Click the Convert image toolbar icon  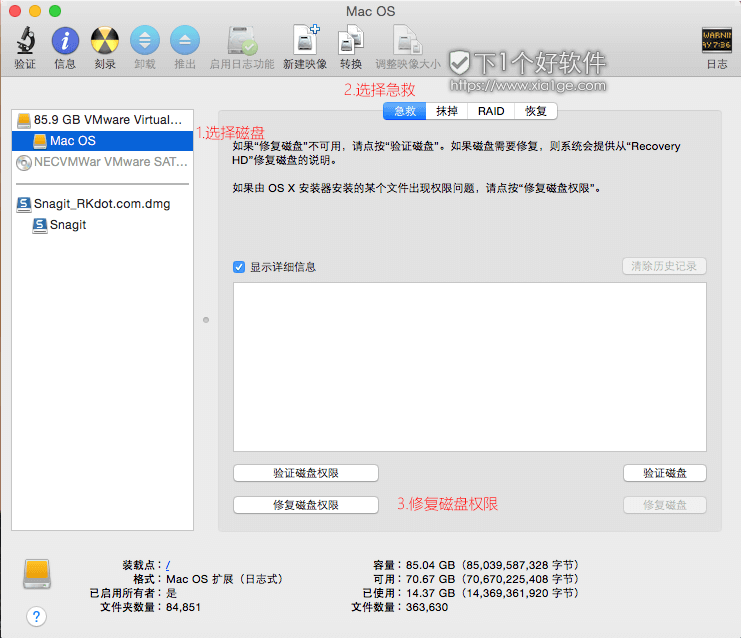(351, 41)
